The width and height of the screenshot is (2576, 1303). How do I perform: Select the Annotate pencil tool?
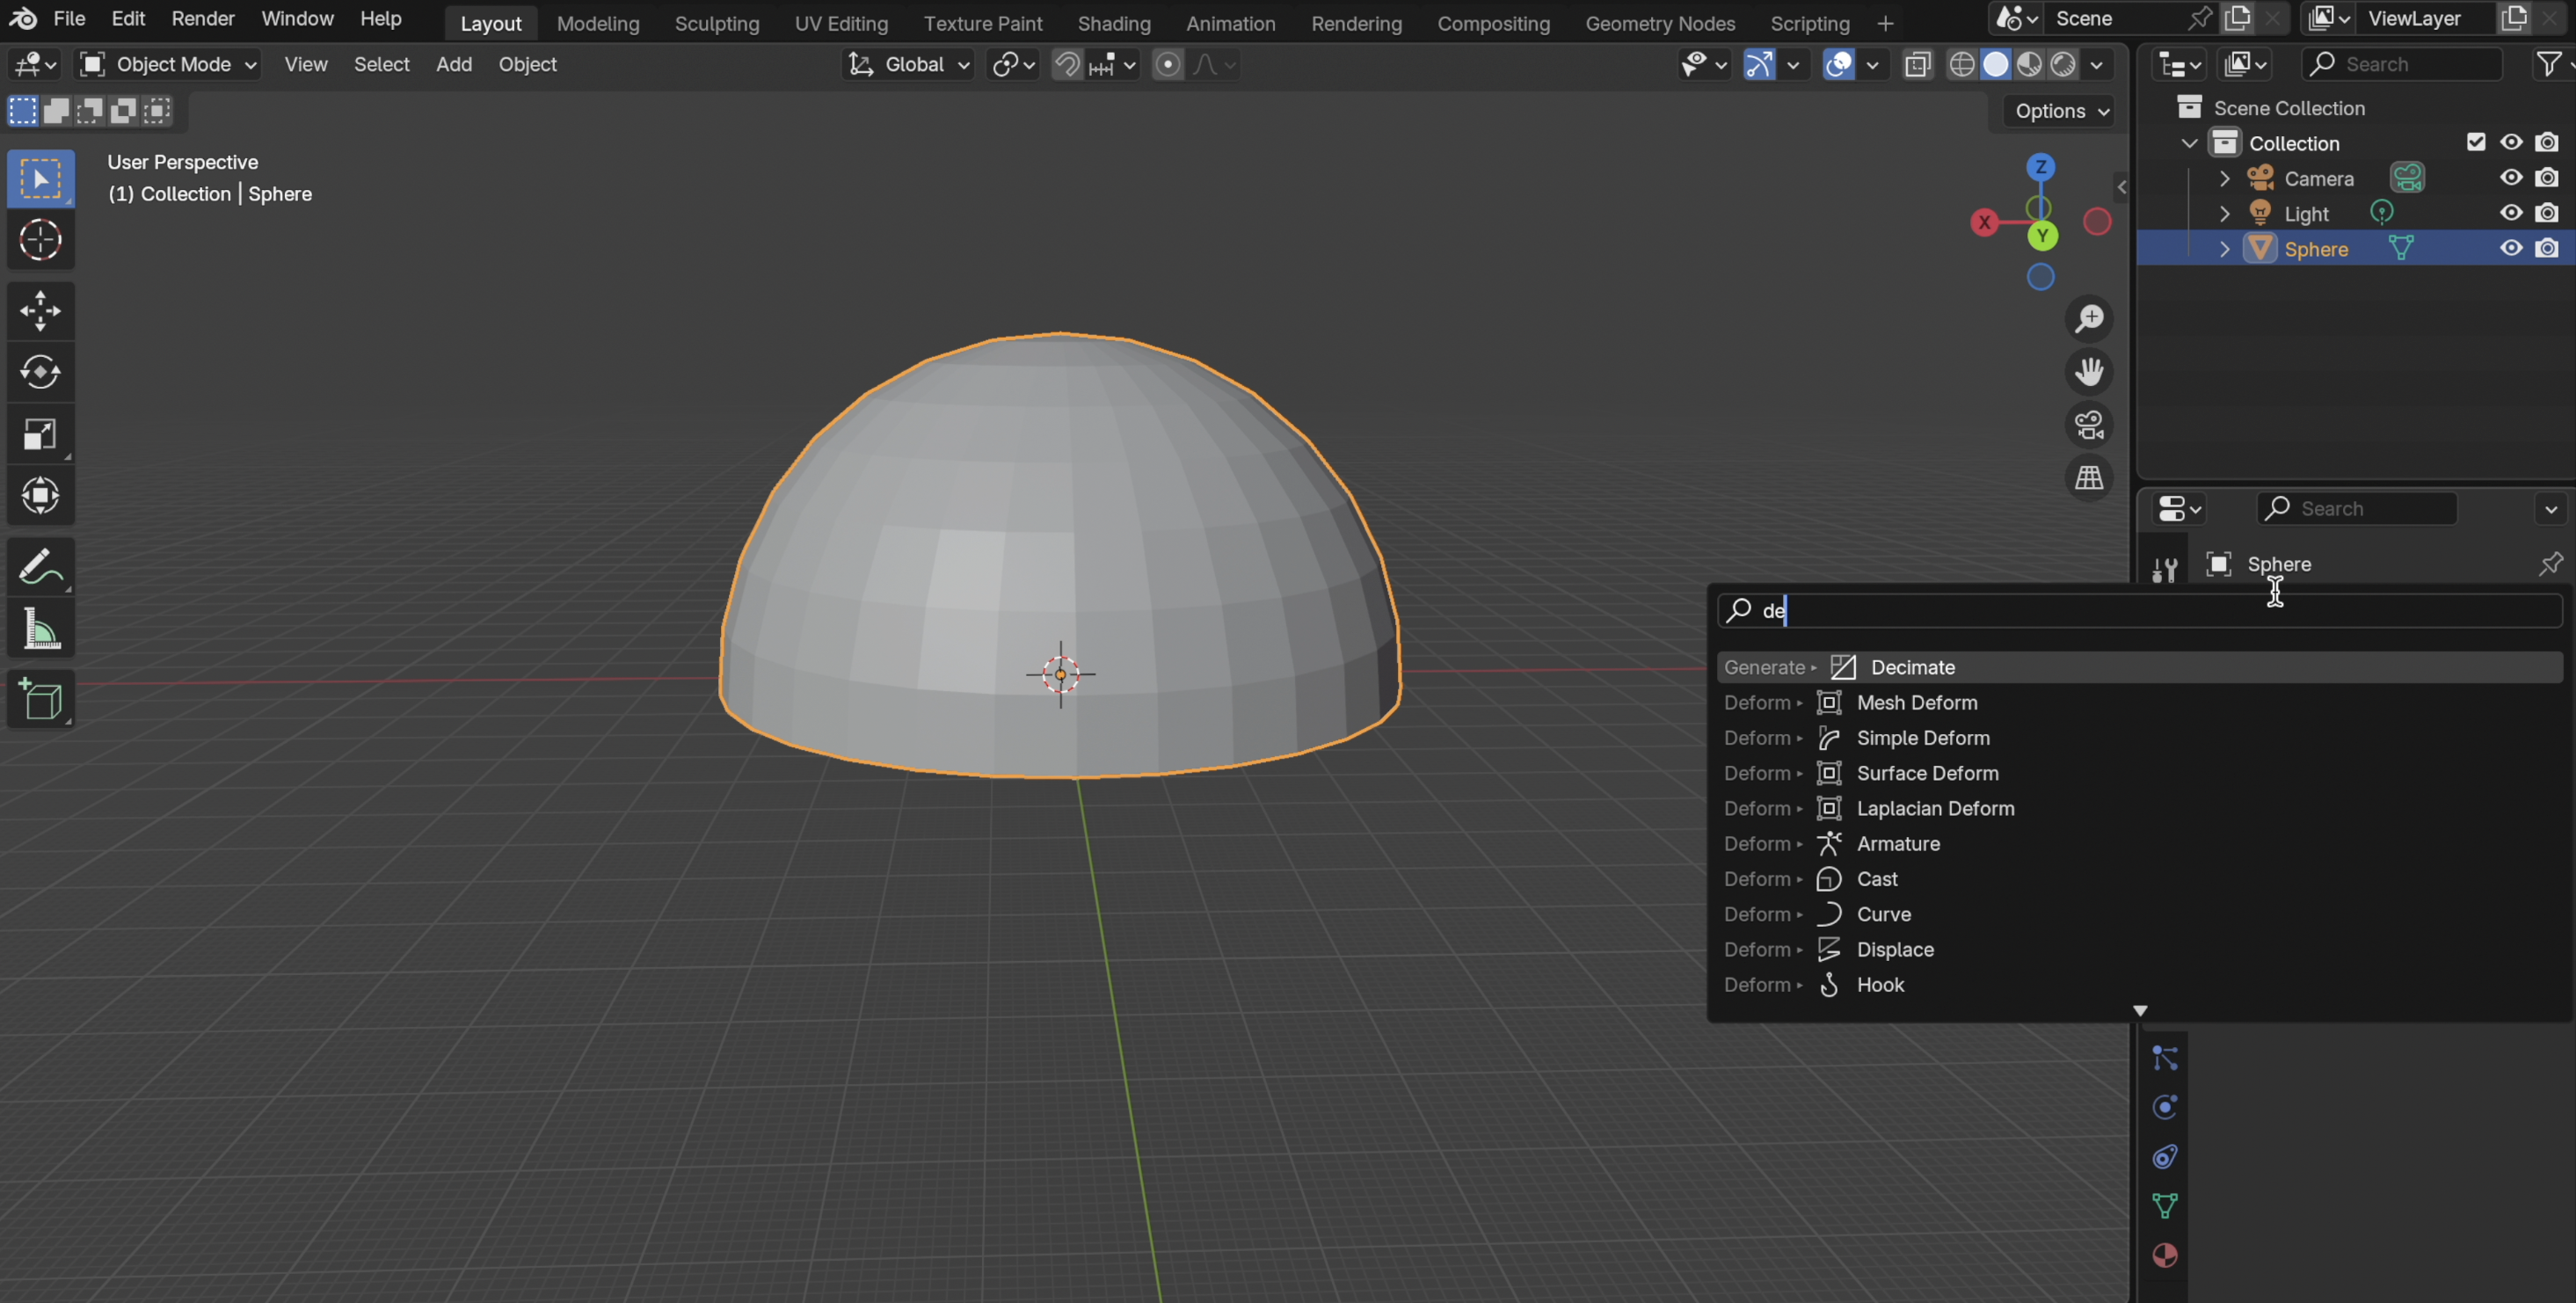tap(40, 568)
